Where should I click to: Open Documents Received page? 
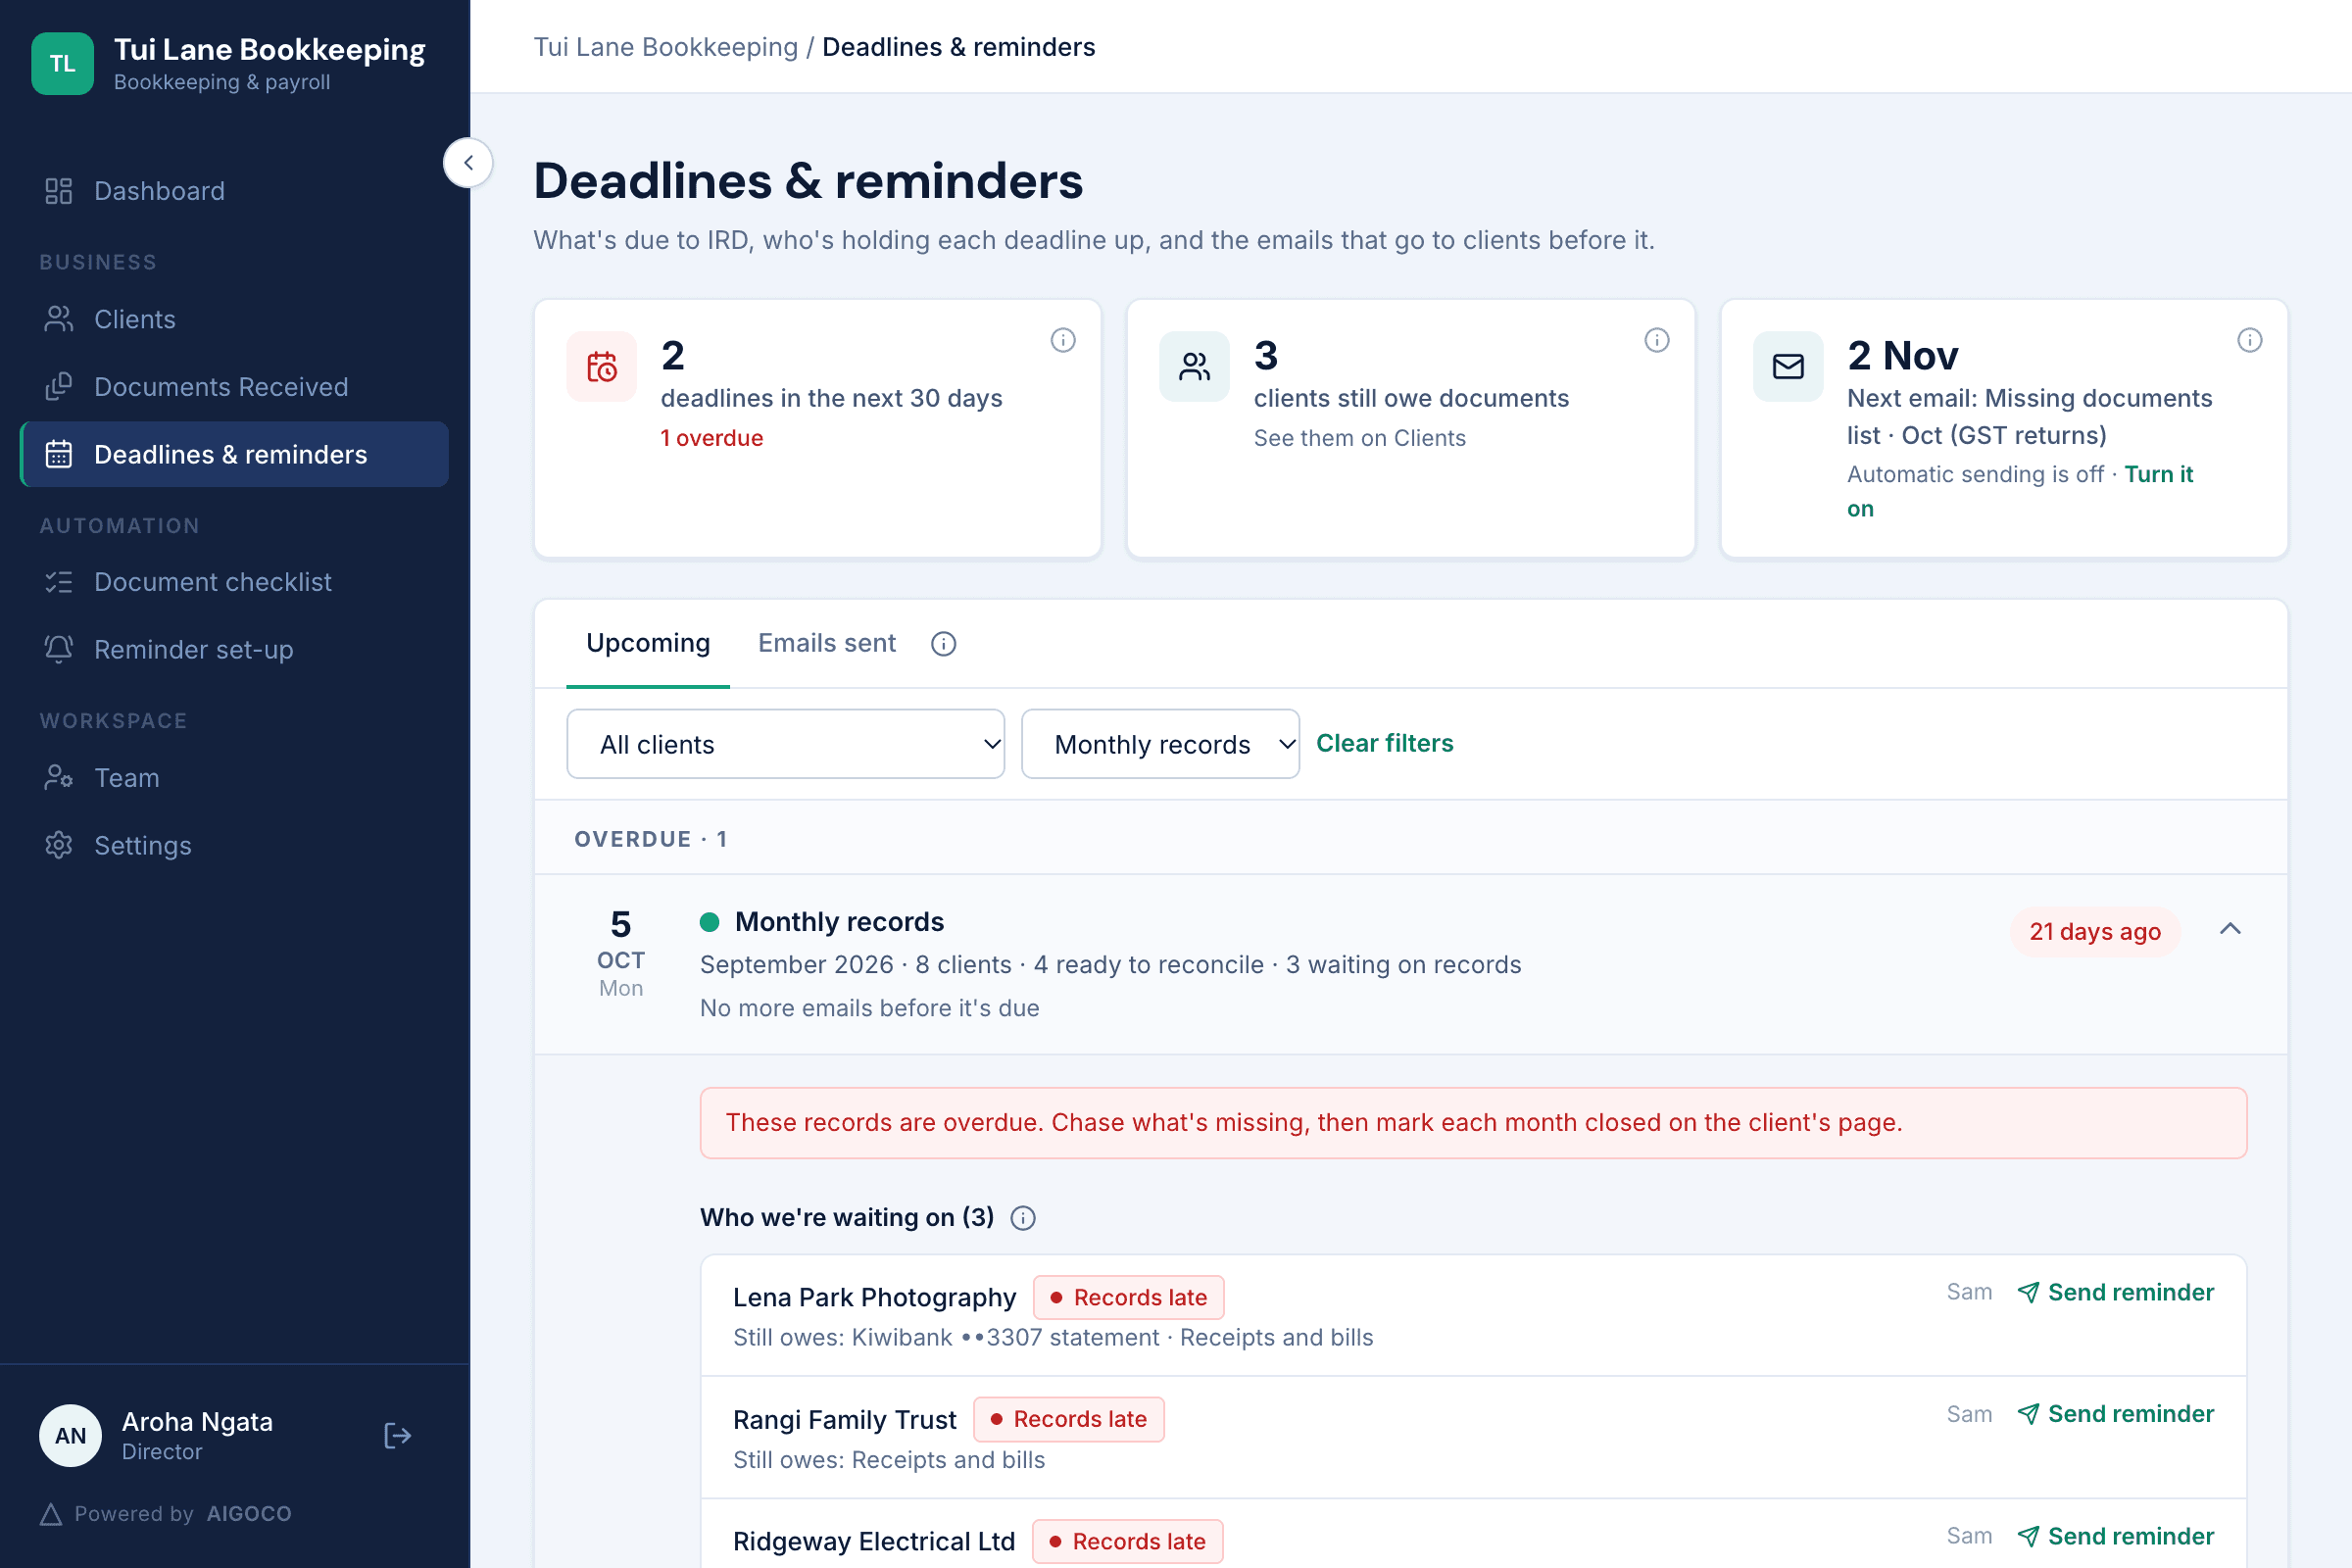[234, 387]
